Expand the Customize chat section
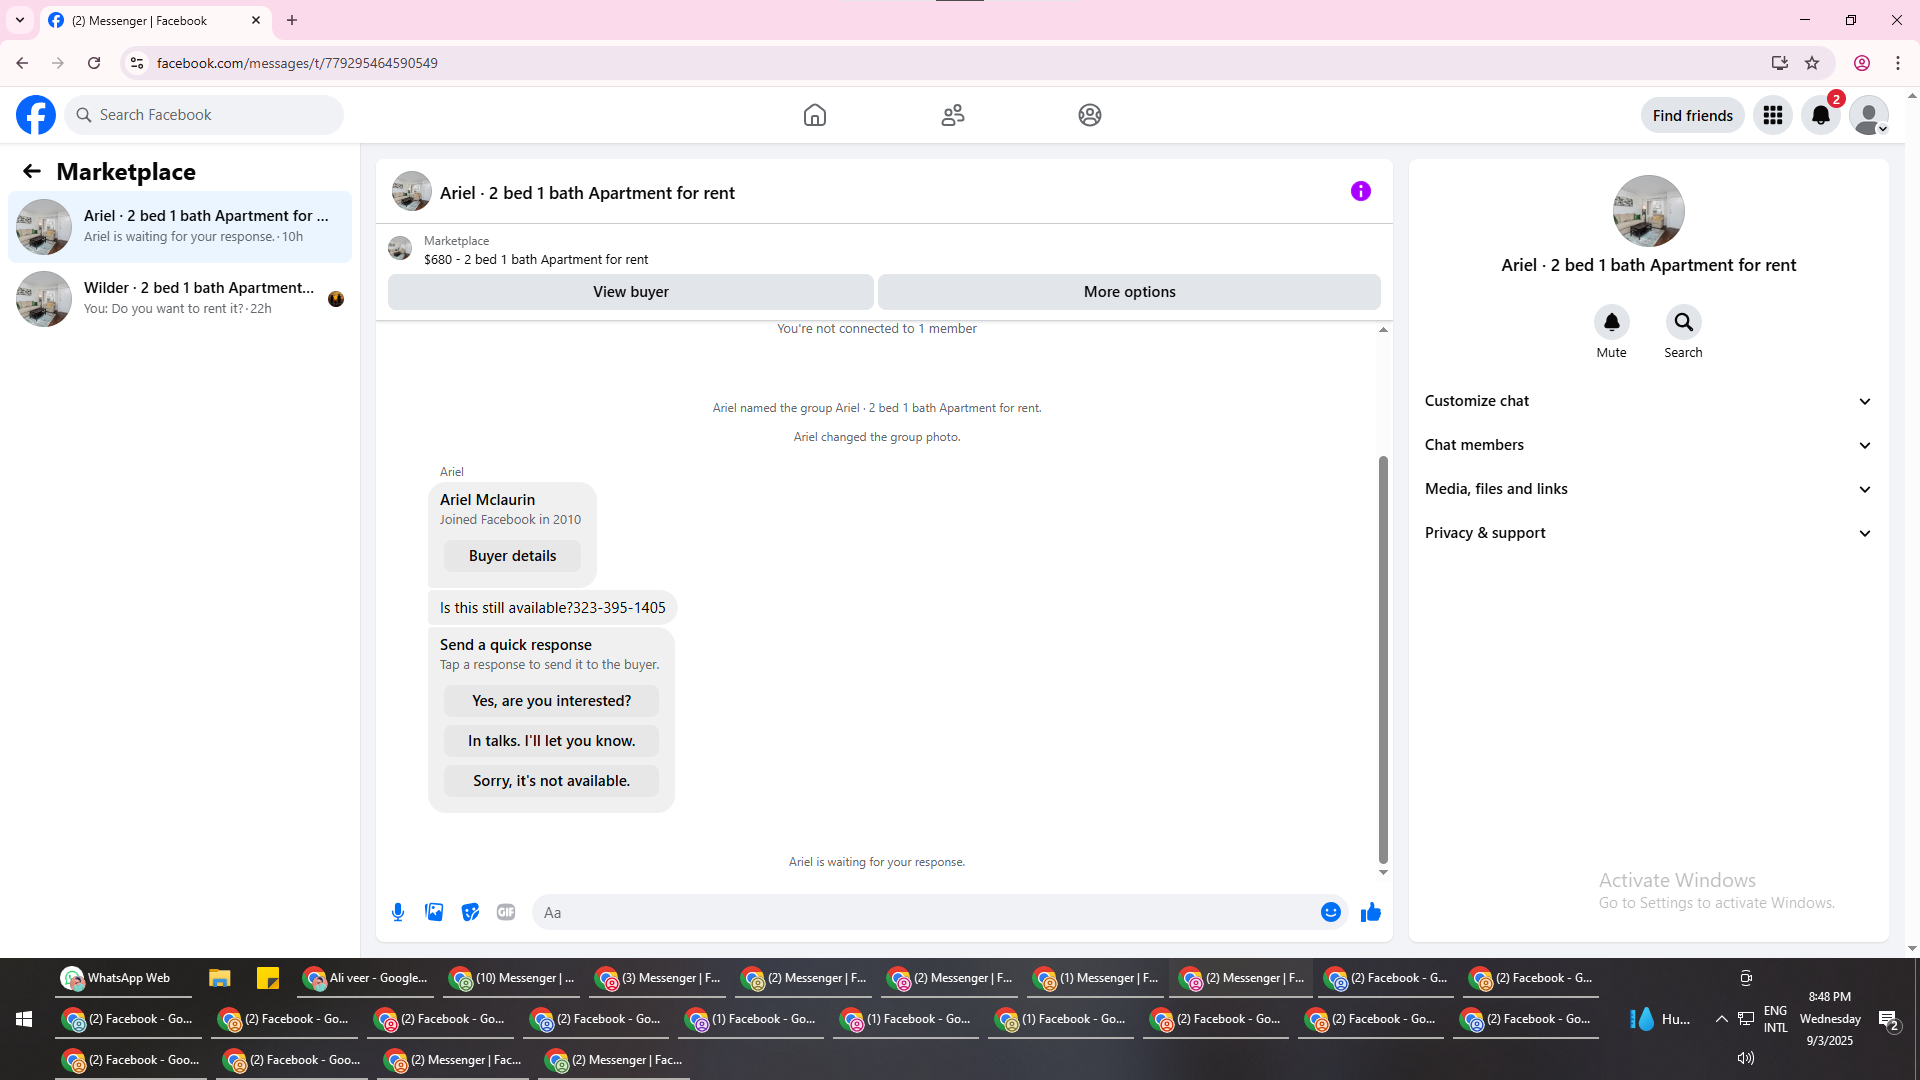Screen dimensions: 1920x1080 point(1649,401)
